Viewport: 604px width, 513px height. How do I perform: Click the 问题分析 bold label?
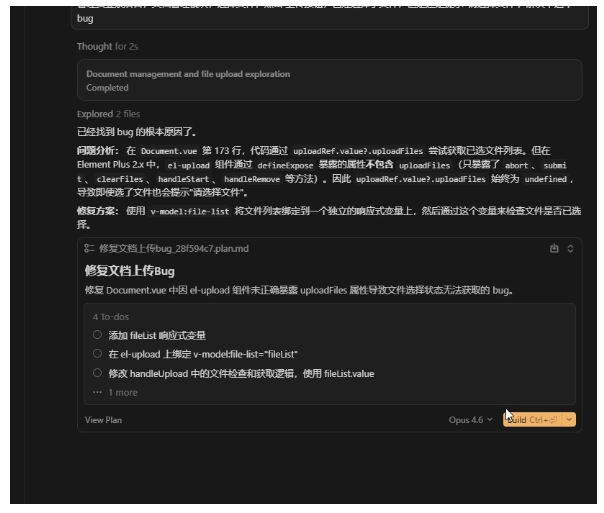tap(97, 151)
